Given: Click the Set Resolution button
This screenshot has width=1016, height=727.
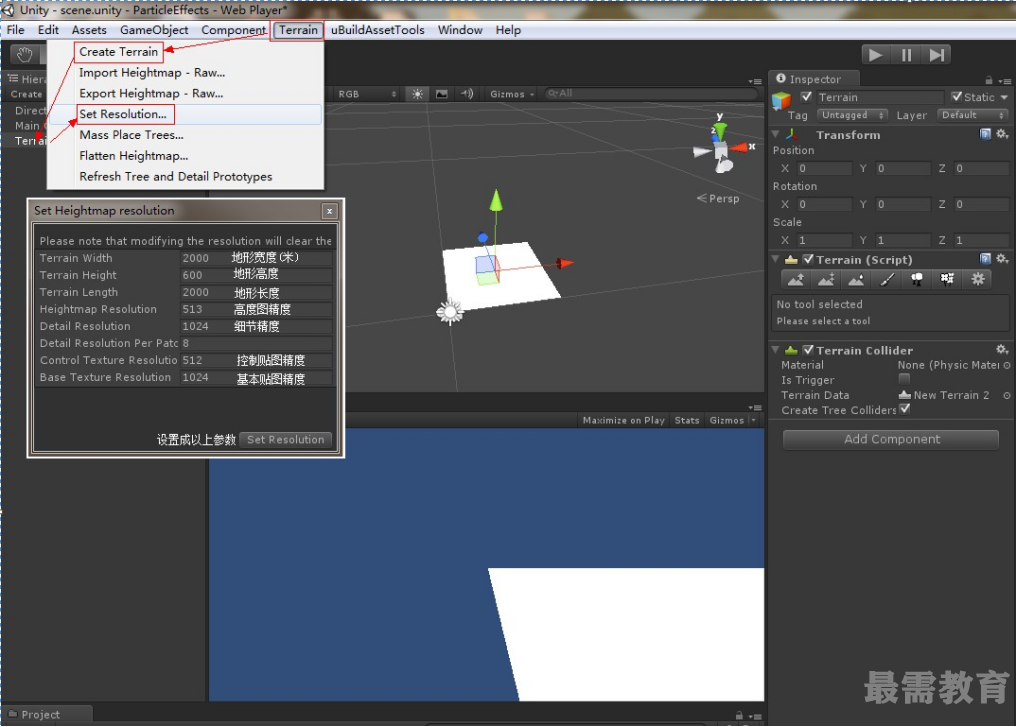Looking at the screenshot, I should click(x=286, y=439).
